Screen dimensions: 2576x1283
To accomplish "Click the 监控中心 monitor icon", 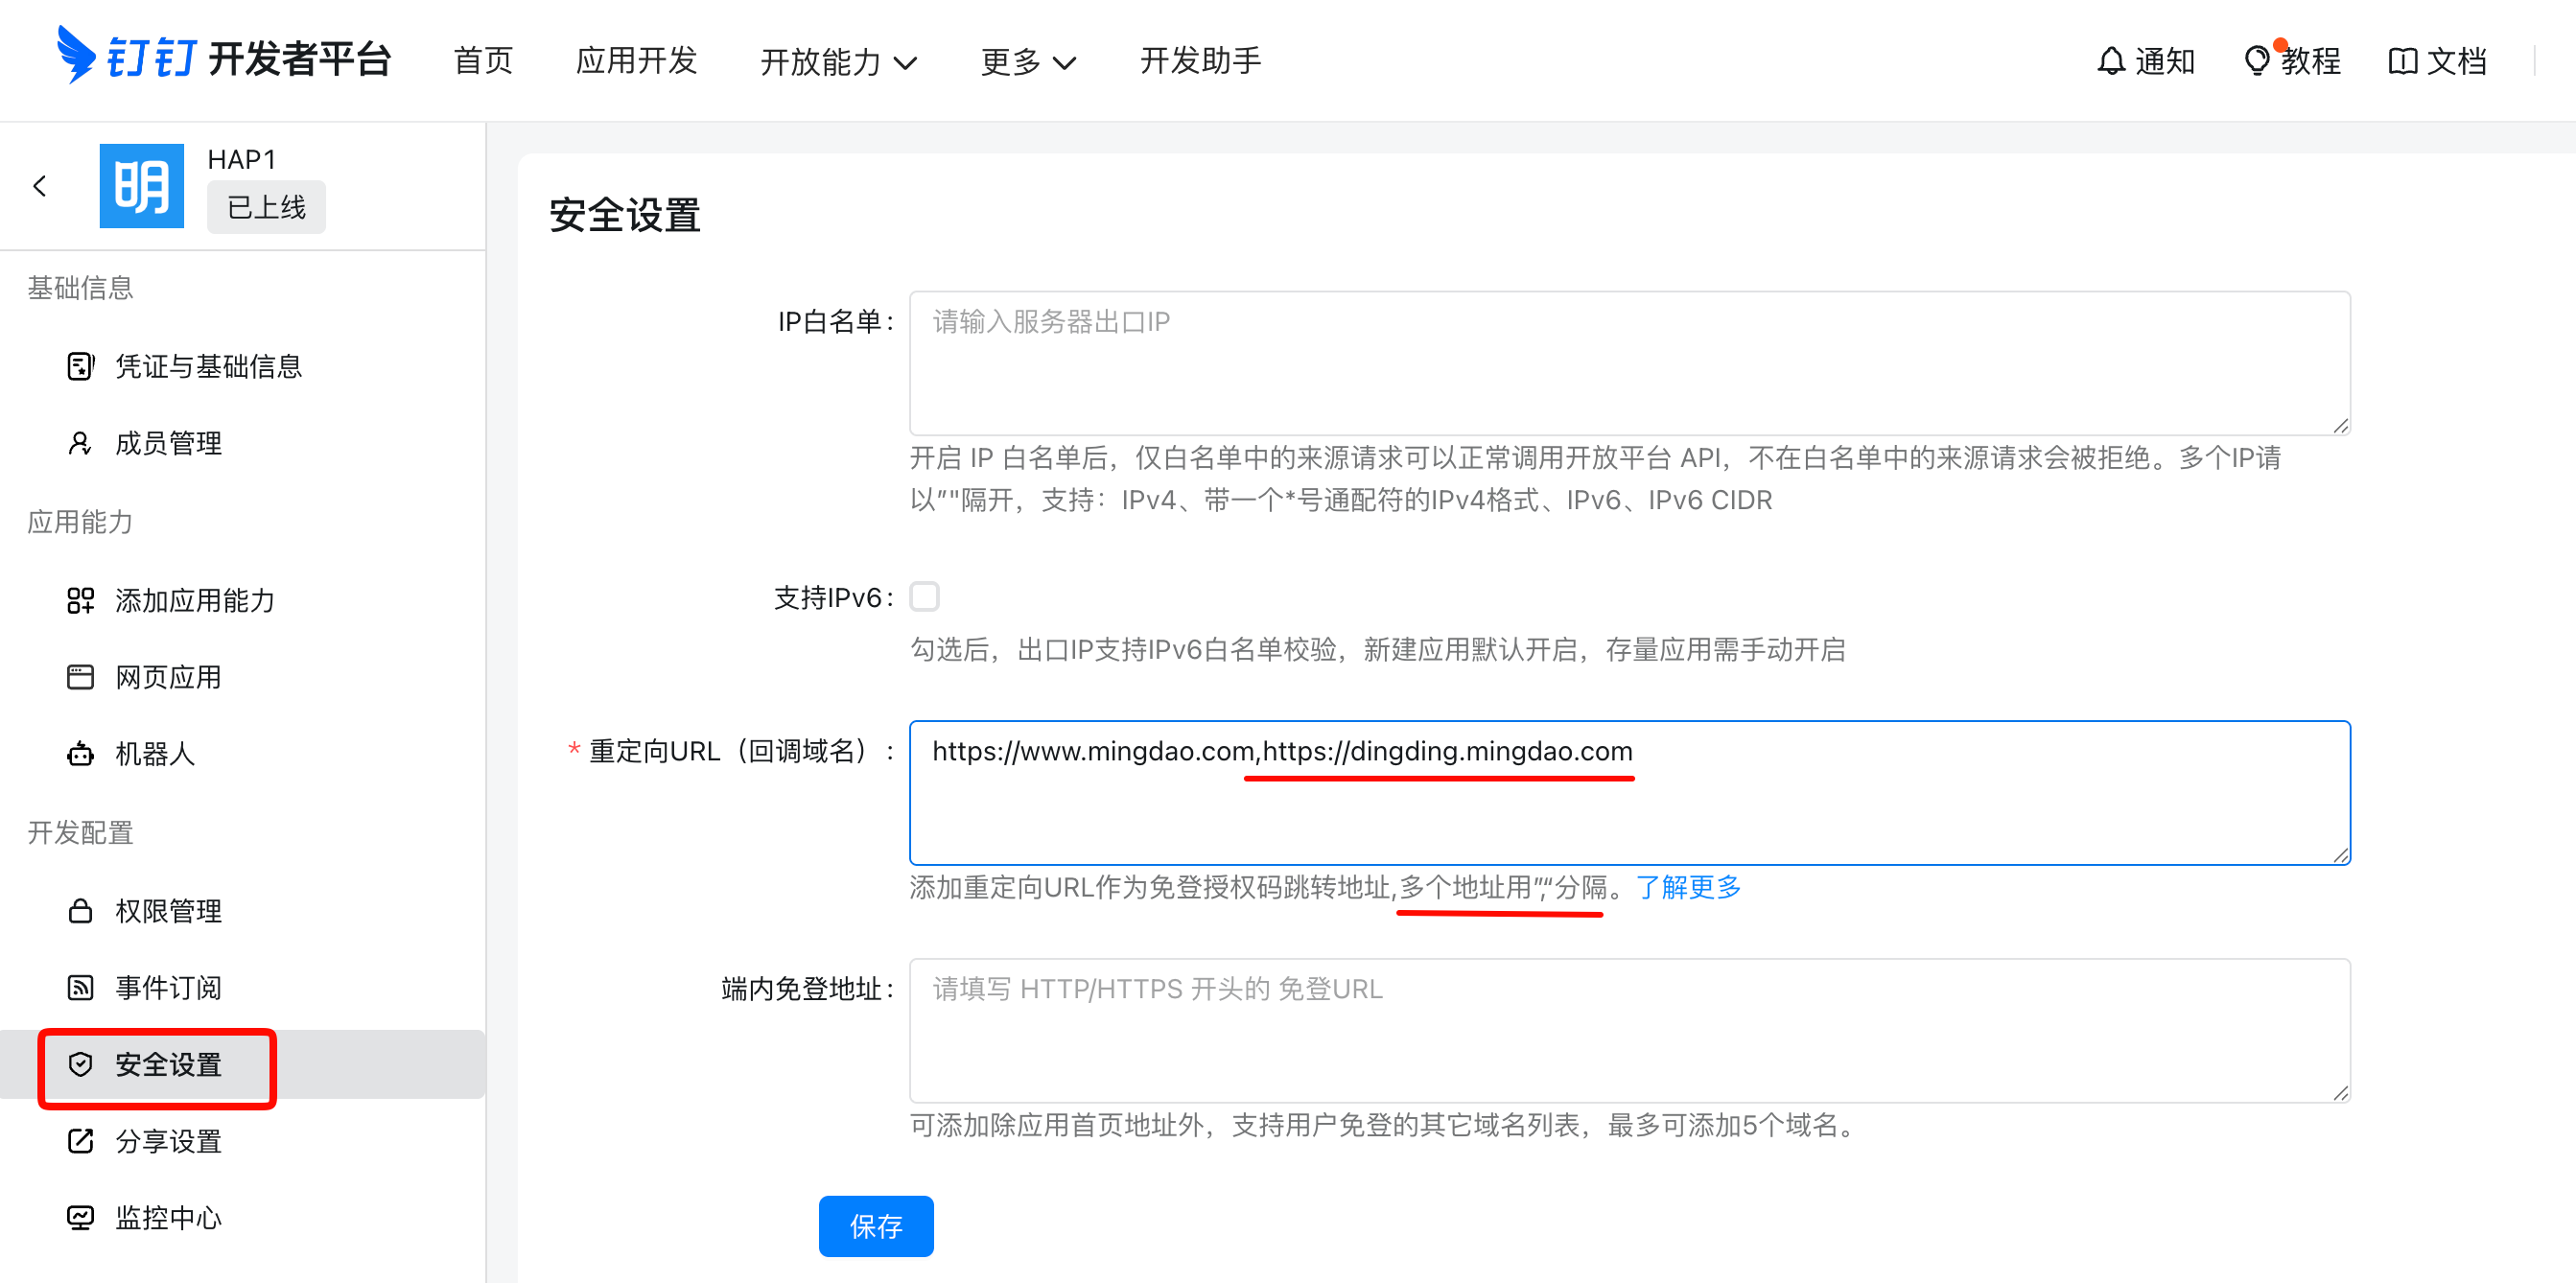I will pos(80,1217).
